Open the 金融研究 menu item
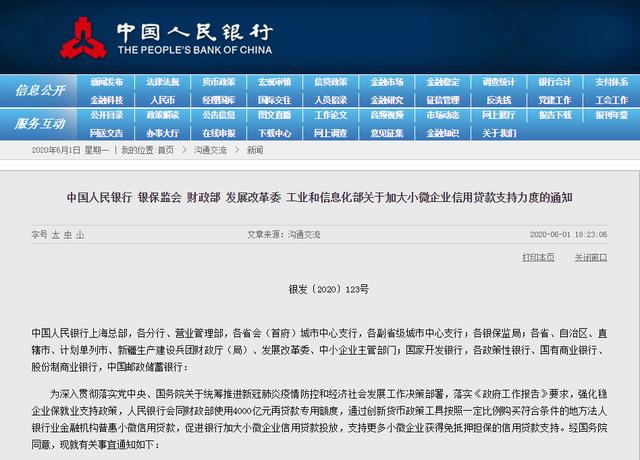The image size is (640, 460). (x=387, y=100)
